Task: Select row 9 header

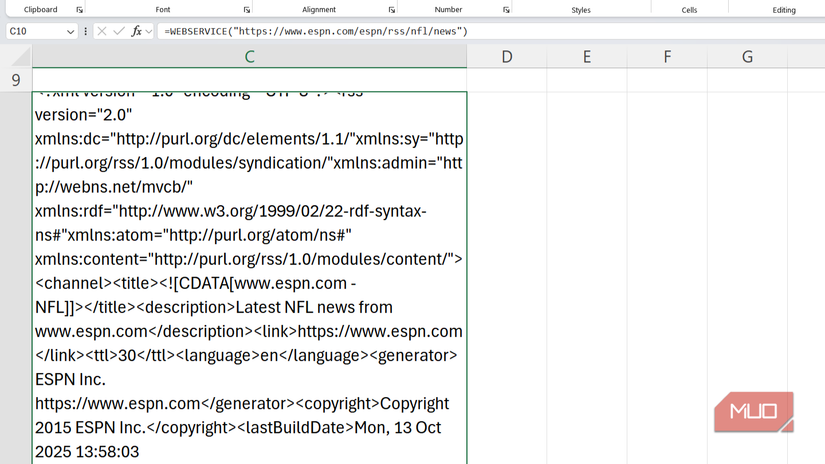Action: (x=16, y=80)
